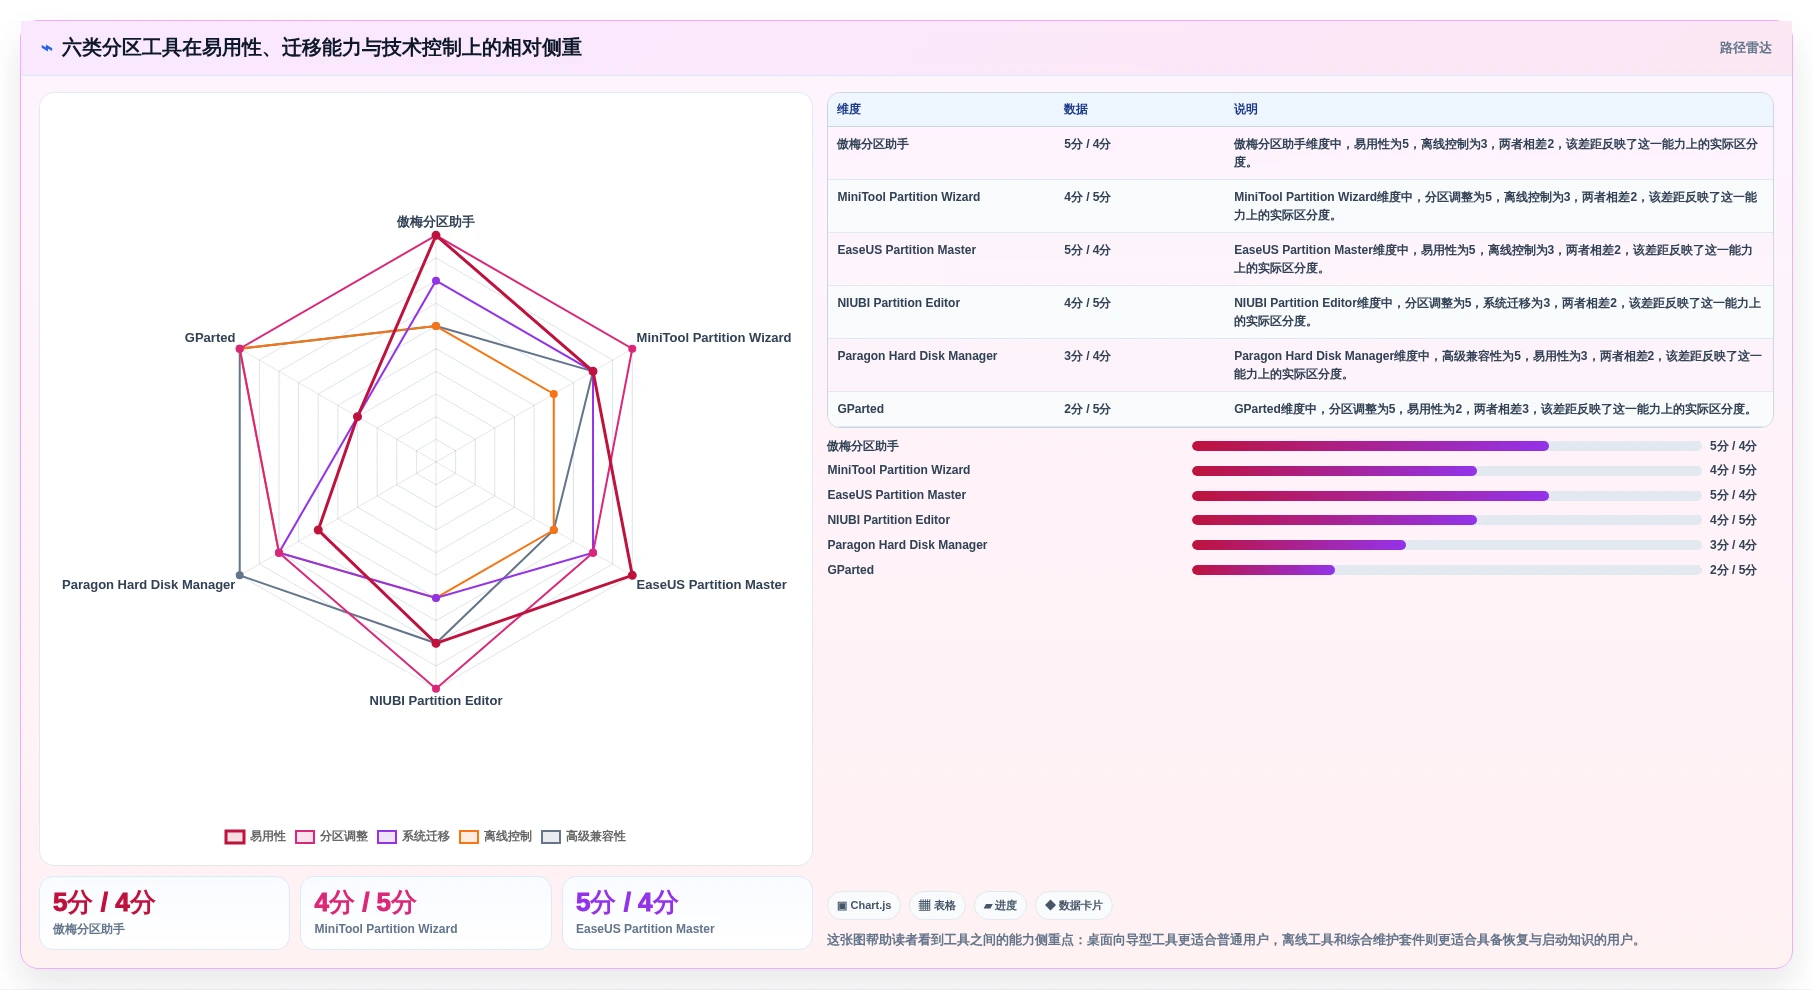Click the MiniTool Partition Wizard progress bar
Screen dimensions: 1813x990
pos(1446,471)
